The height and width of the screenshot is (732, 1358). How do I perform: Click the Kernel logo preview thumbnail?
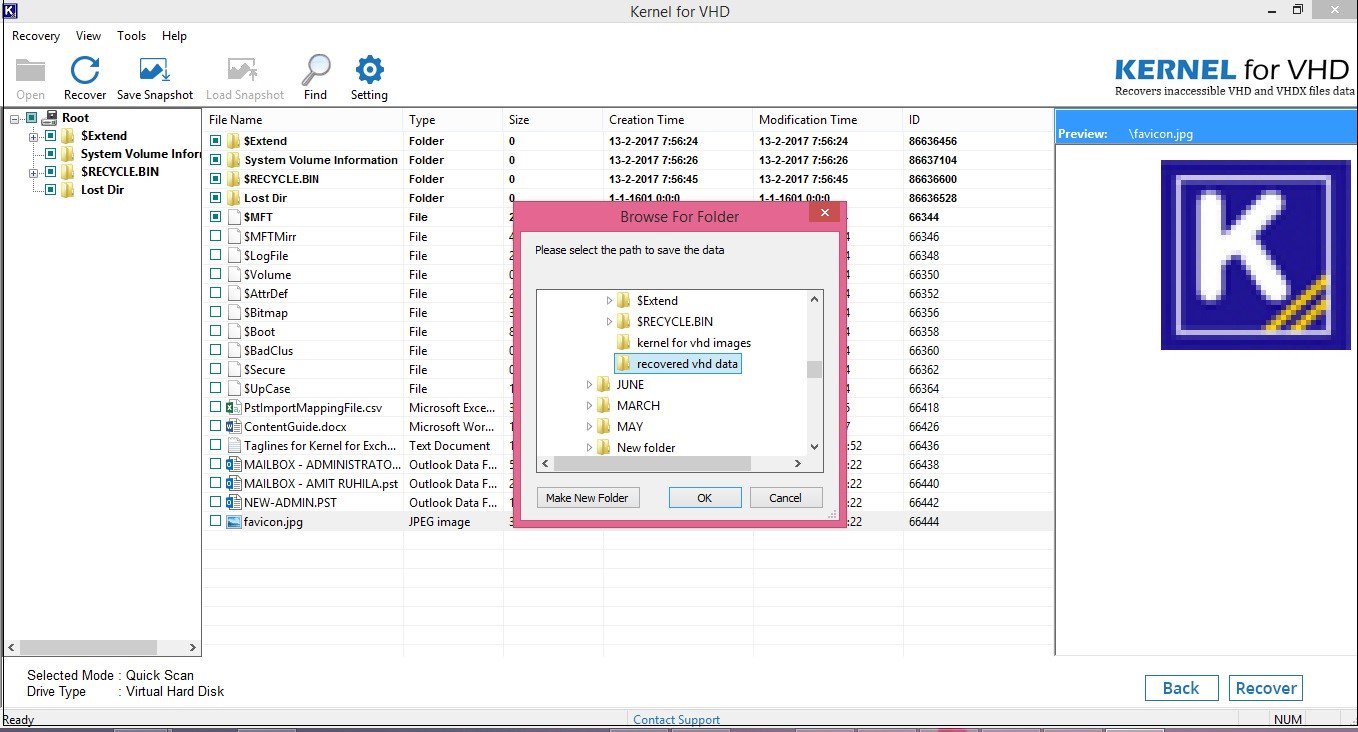tap(1256, 255)
